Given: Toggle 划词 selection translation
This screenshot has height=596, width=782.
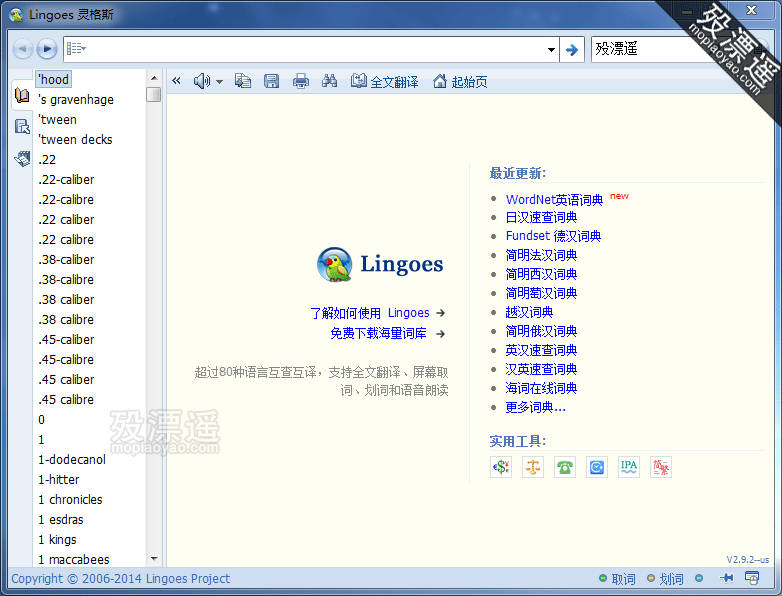Looking at the screenshot, I should pos(665,579).
